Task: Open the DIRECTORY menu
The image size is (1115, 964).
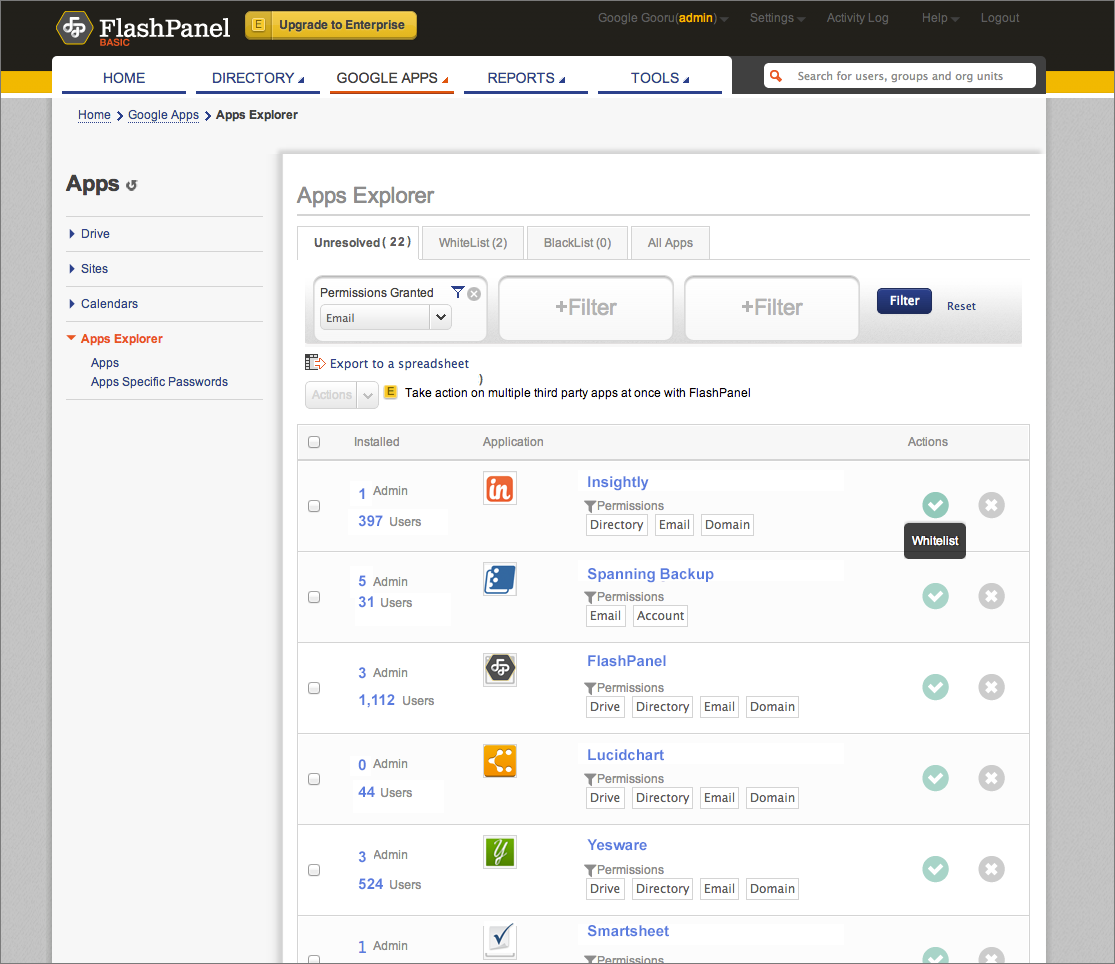Action: [257, 78]
